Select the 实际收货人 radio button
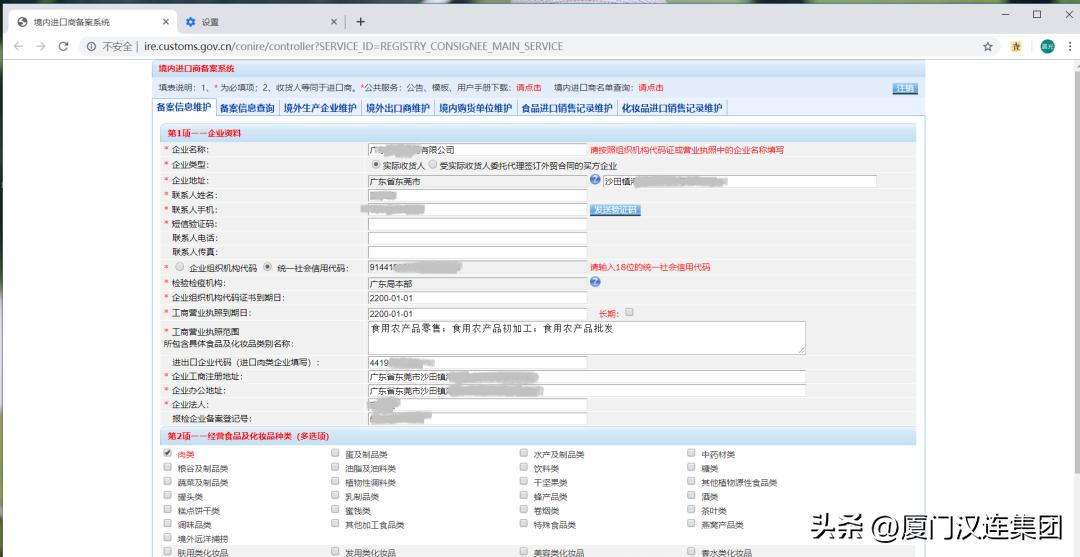The width and height of the screenshot is (1080, 557). (375, 165)
